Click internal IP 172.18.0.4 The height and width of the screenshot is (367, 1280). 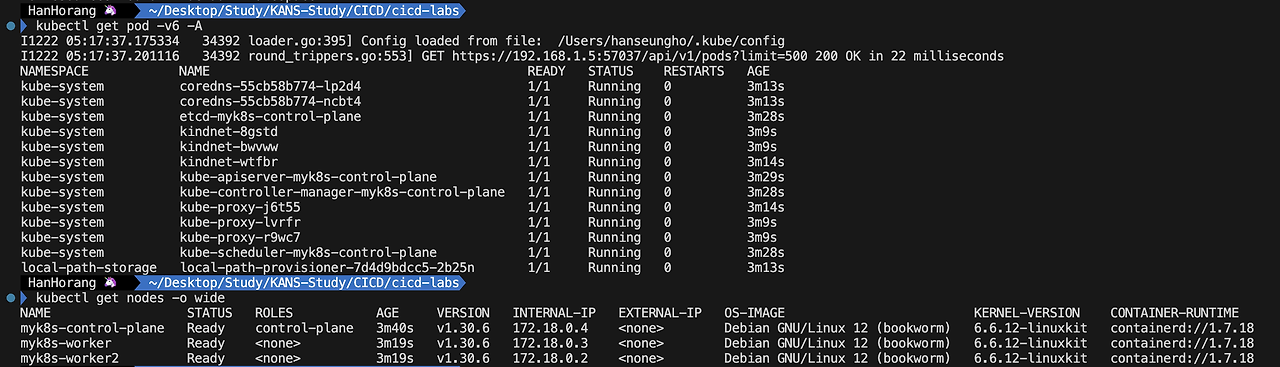pyautogui.click(x=550, y=328)
